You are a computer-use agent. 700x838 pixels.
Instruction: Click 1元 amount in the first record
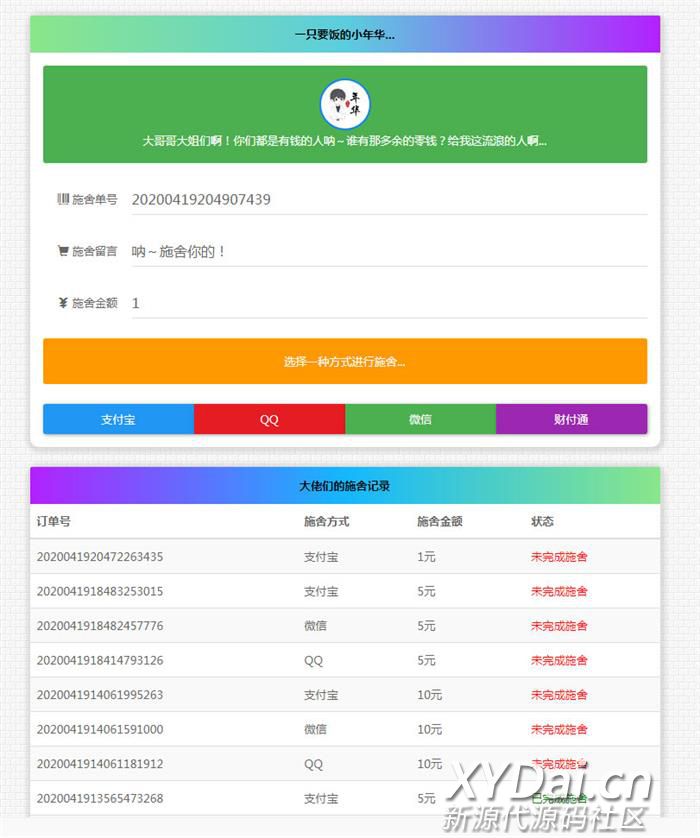click(x=426, y=556)
